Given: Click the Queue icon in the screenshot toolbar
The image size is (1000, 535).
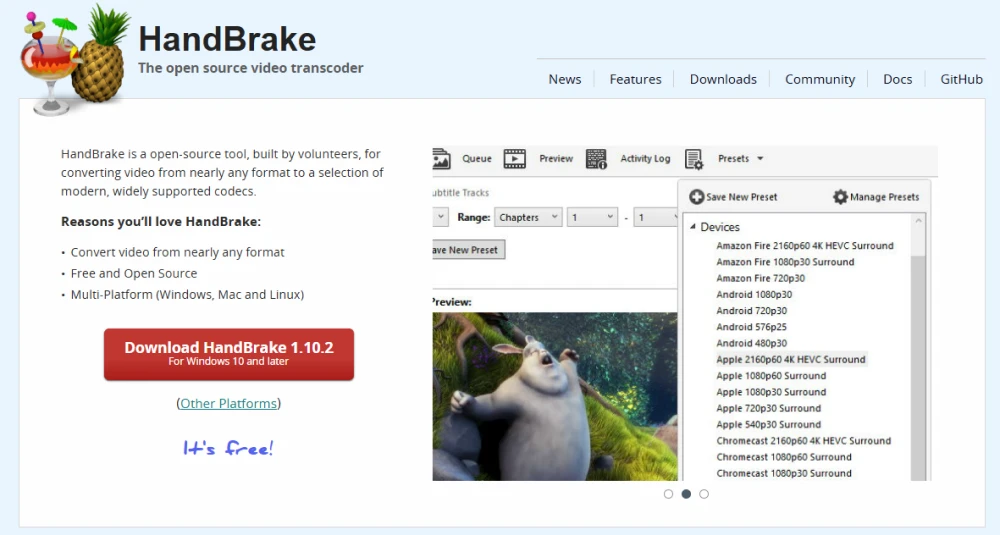Looking at the screenshot, I should click(441, 159).
